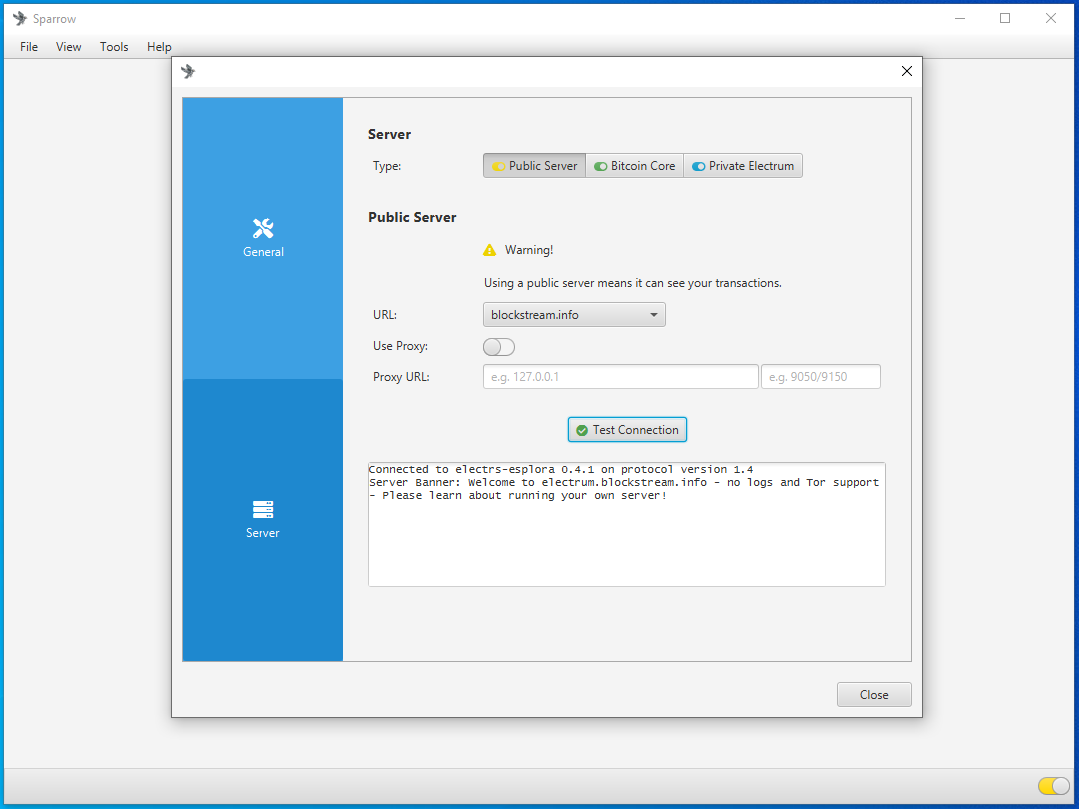Image resolution: width=1079 pixels, height=809 pixels.
Task: Close the settings dialog with X
Action: pos(907,71)
